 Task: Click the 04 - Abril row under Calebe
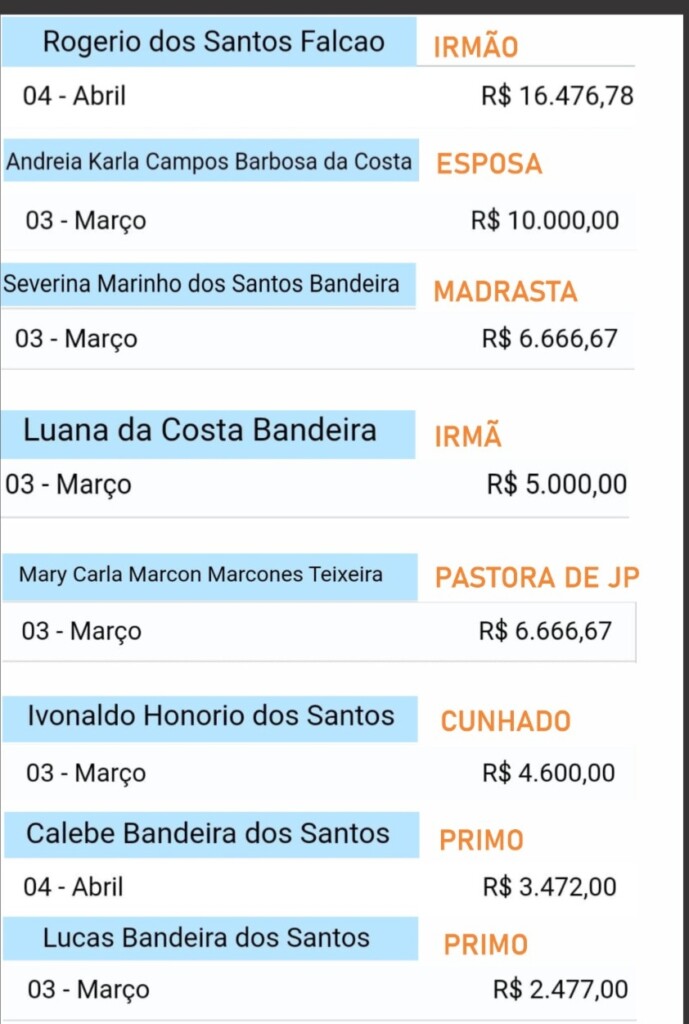point(320,887)
